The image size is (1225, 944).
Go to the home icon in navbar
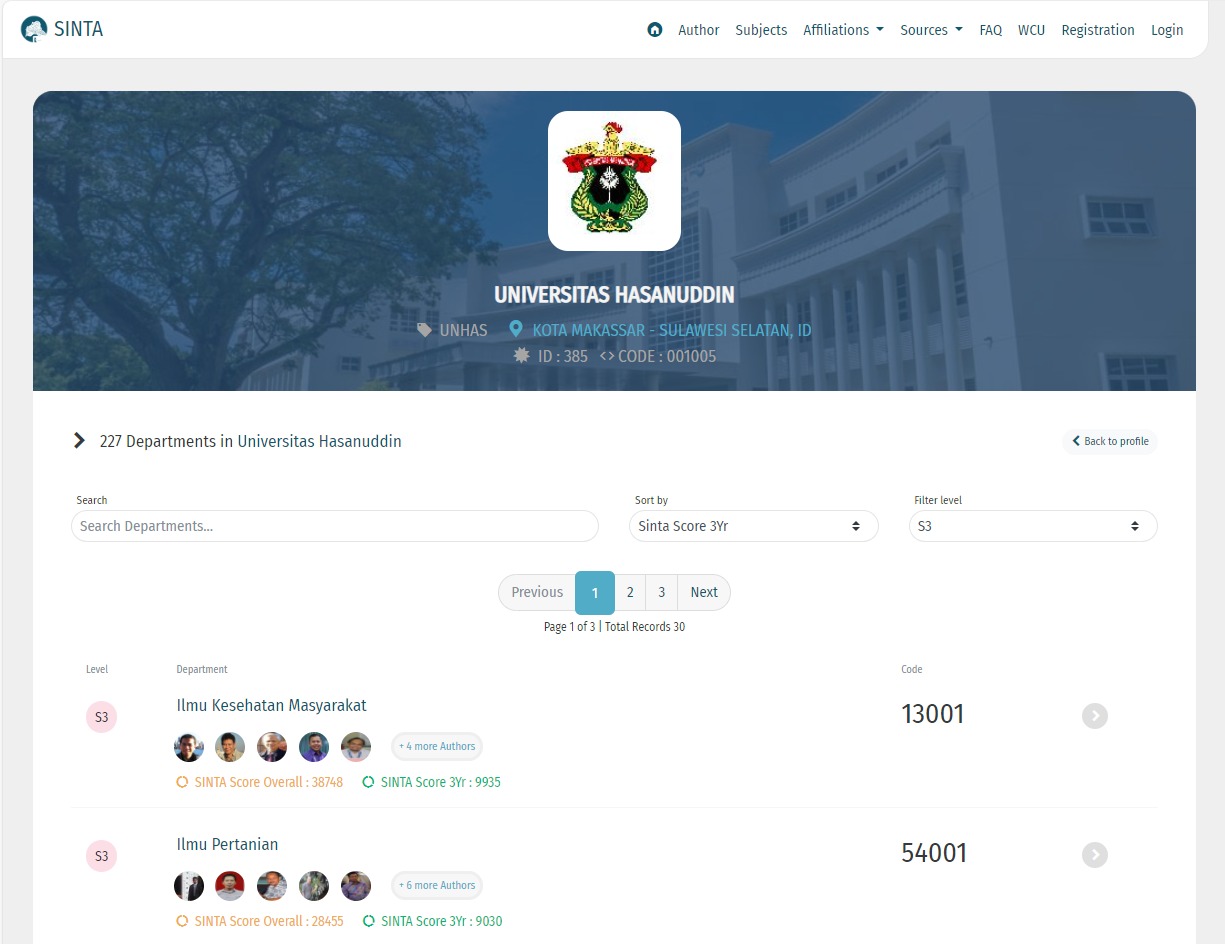coord(655,30)
